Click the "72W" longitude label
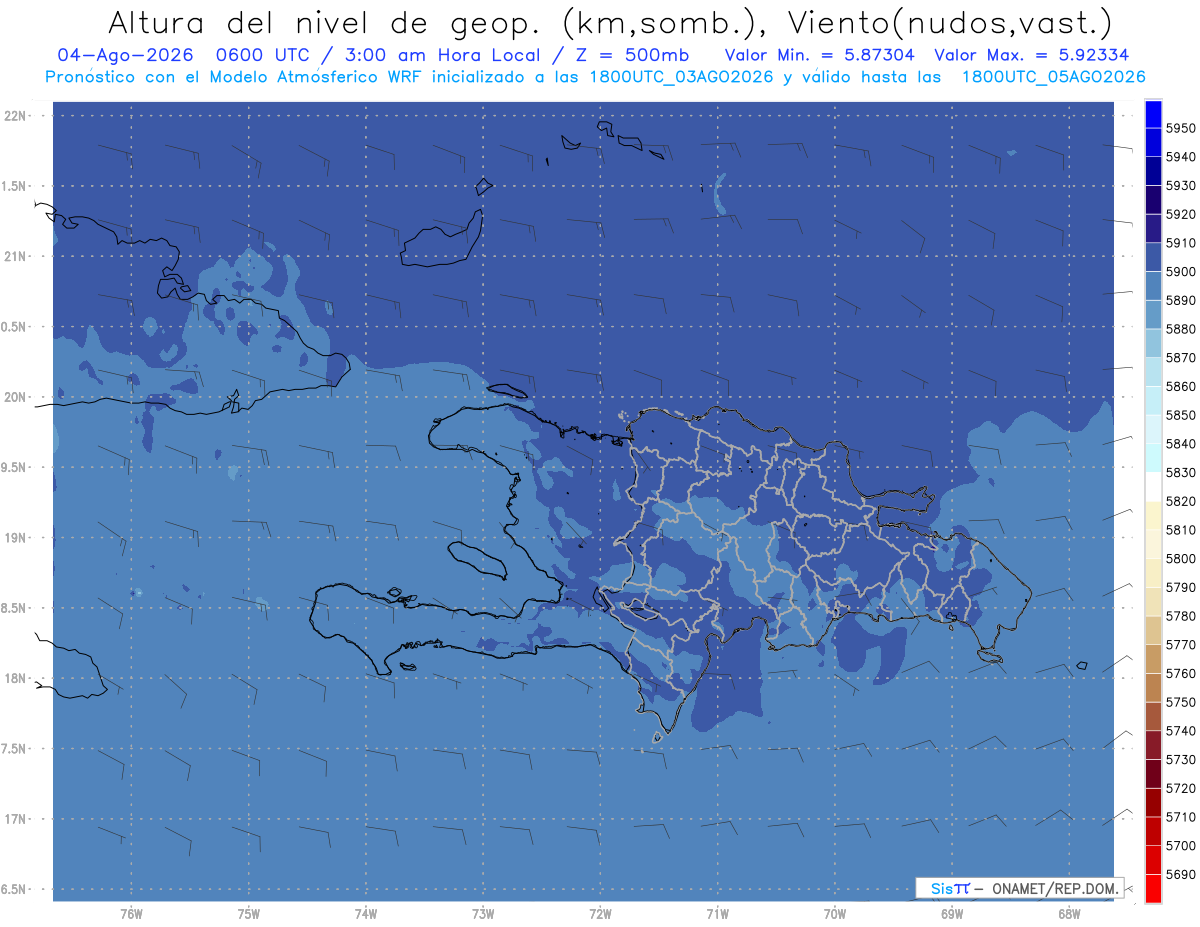The height and width of the screenshot is (927, 1200). (x=600, y=914)
